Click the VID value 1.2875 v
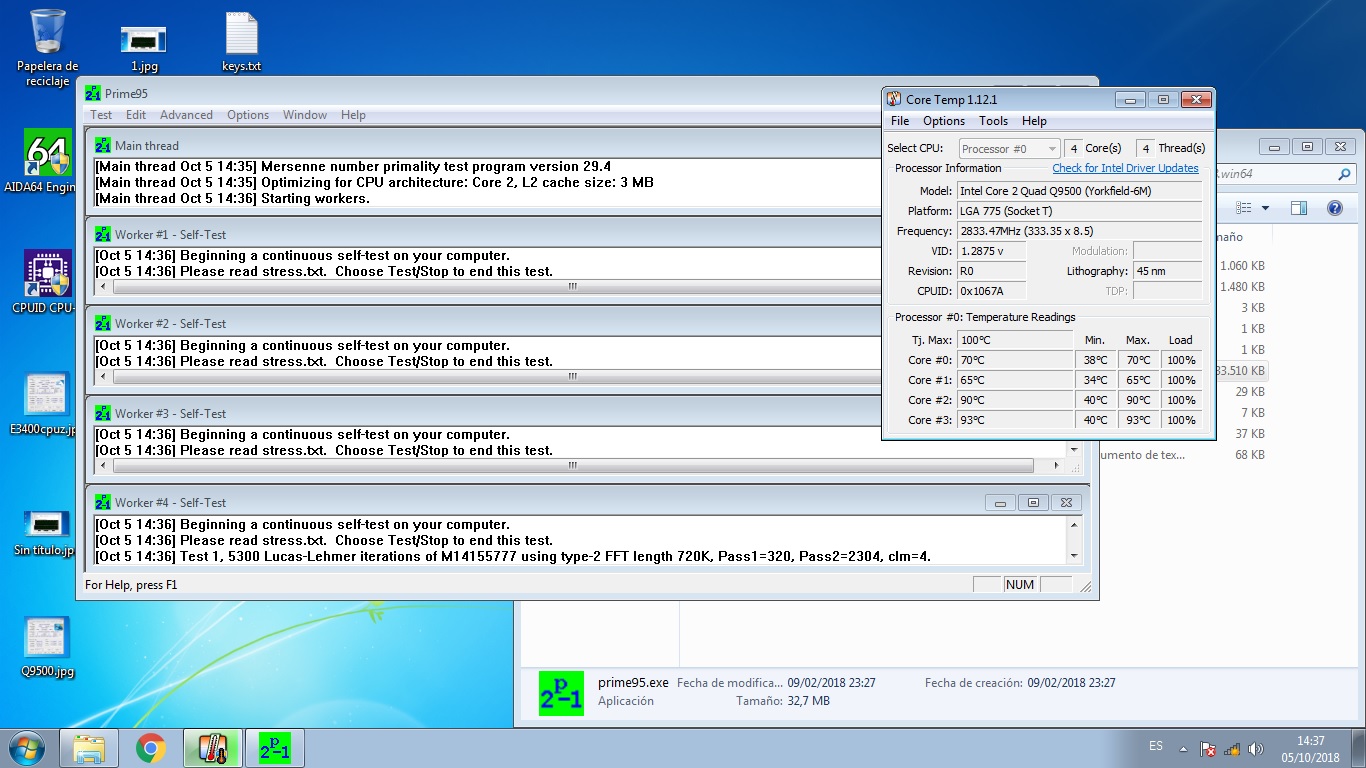This screenshot has height=768, width=1366. [991, 251]
